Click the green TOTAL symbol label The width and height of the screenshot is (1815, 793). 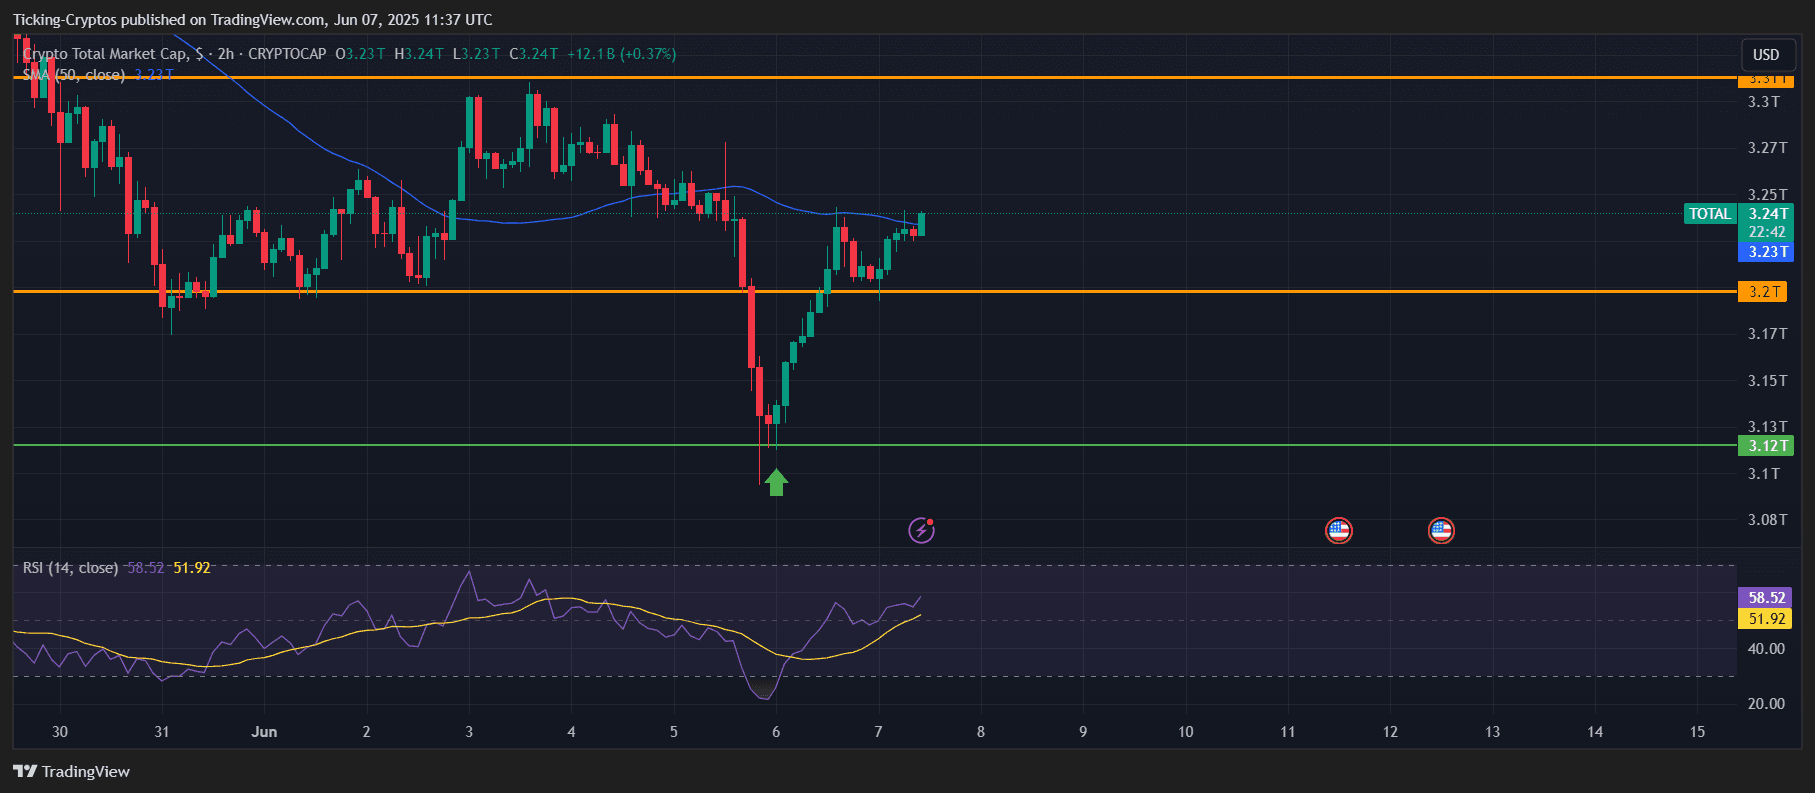click(1709, 214)
